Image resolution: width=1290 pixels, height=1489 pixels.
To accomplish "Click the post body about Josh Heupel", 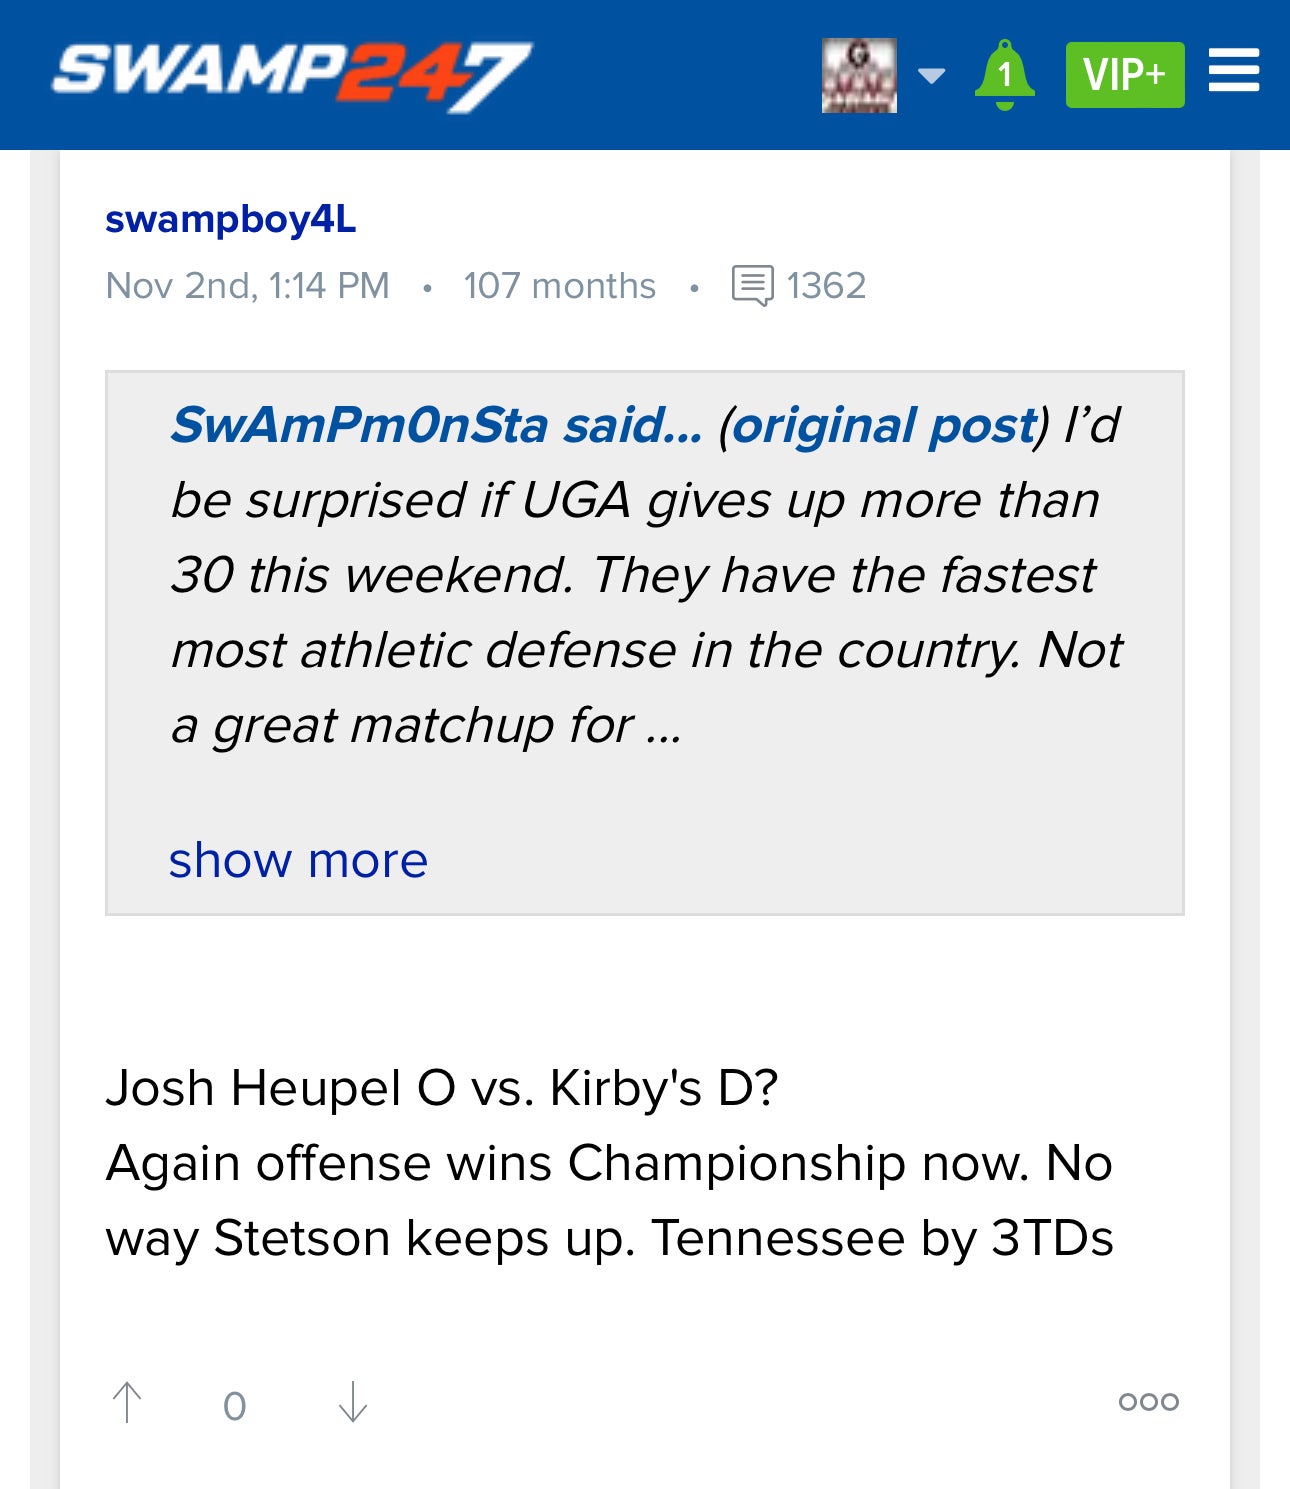I will click(x=609, y=1163).
